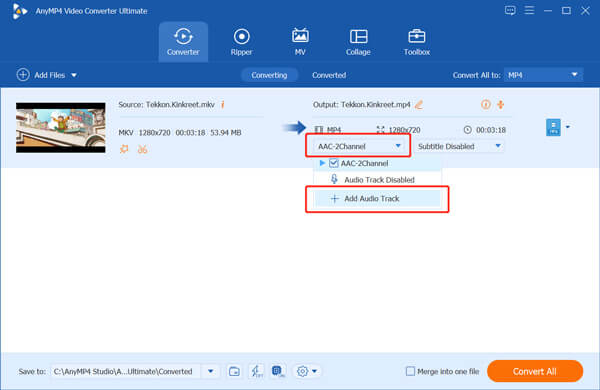
Task: Open the Toolbox tab
Action: click(417, 42)
